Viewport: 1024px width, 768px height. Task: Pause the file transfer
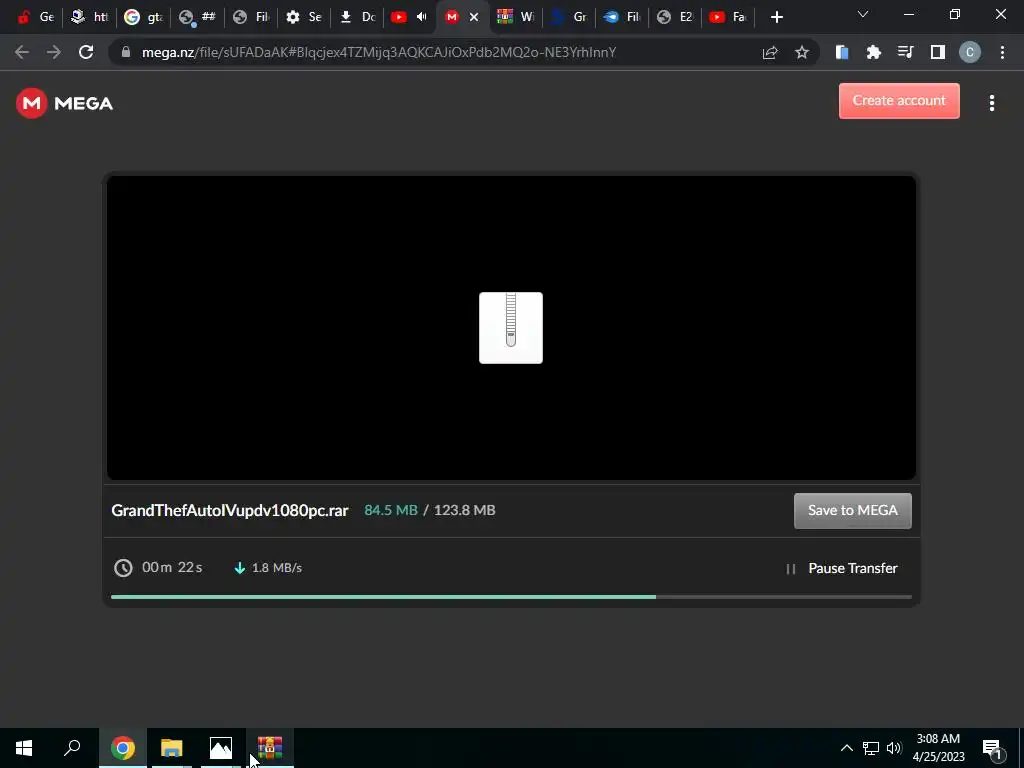(841, 568)
